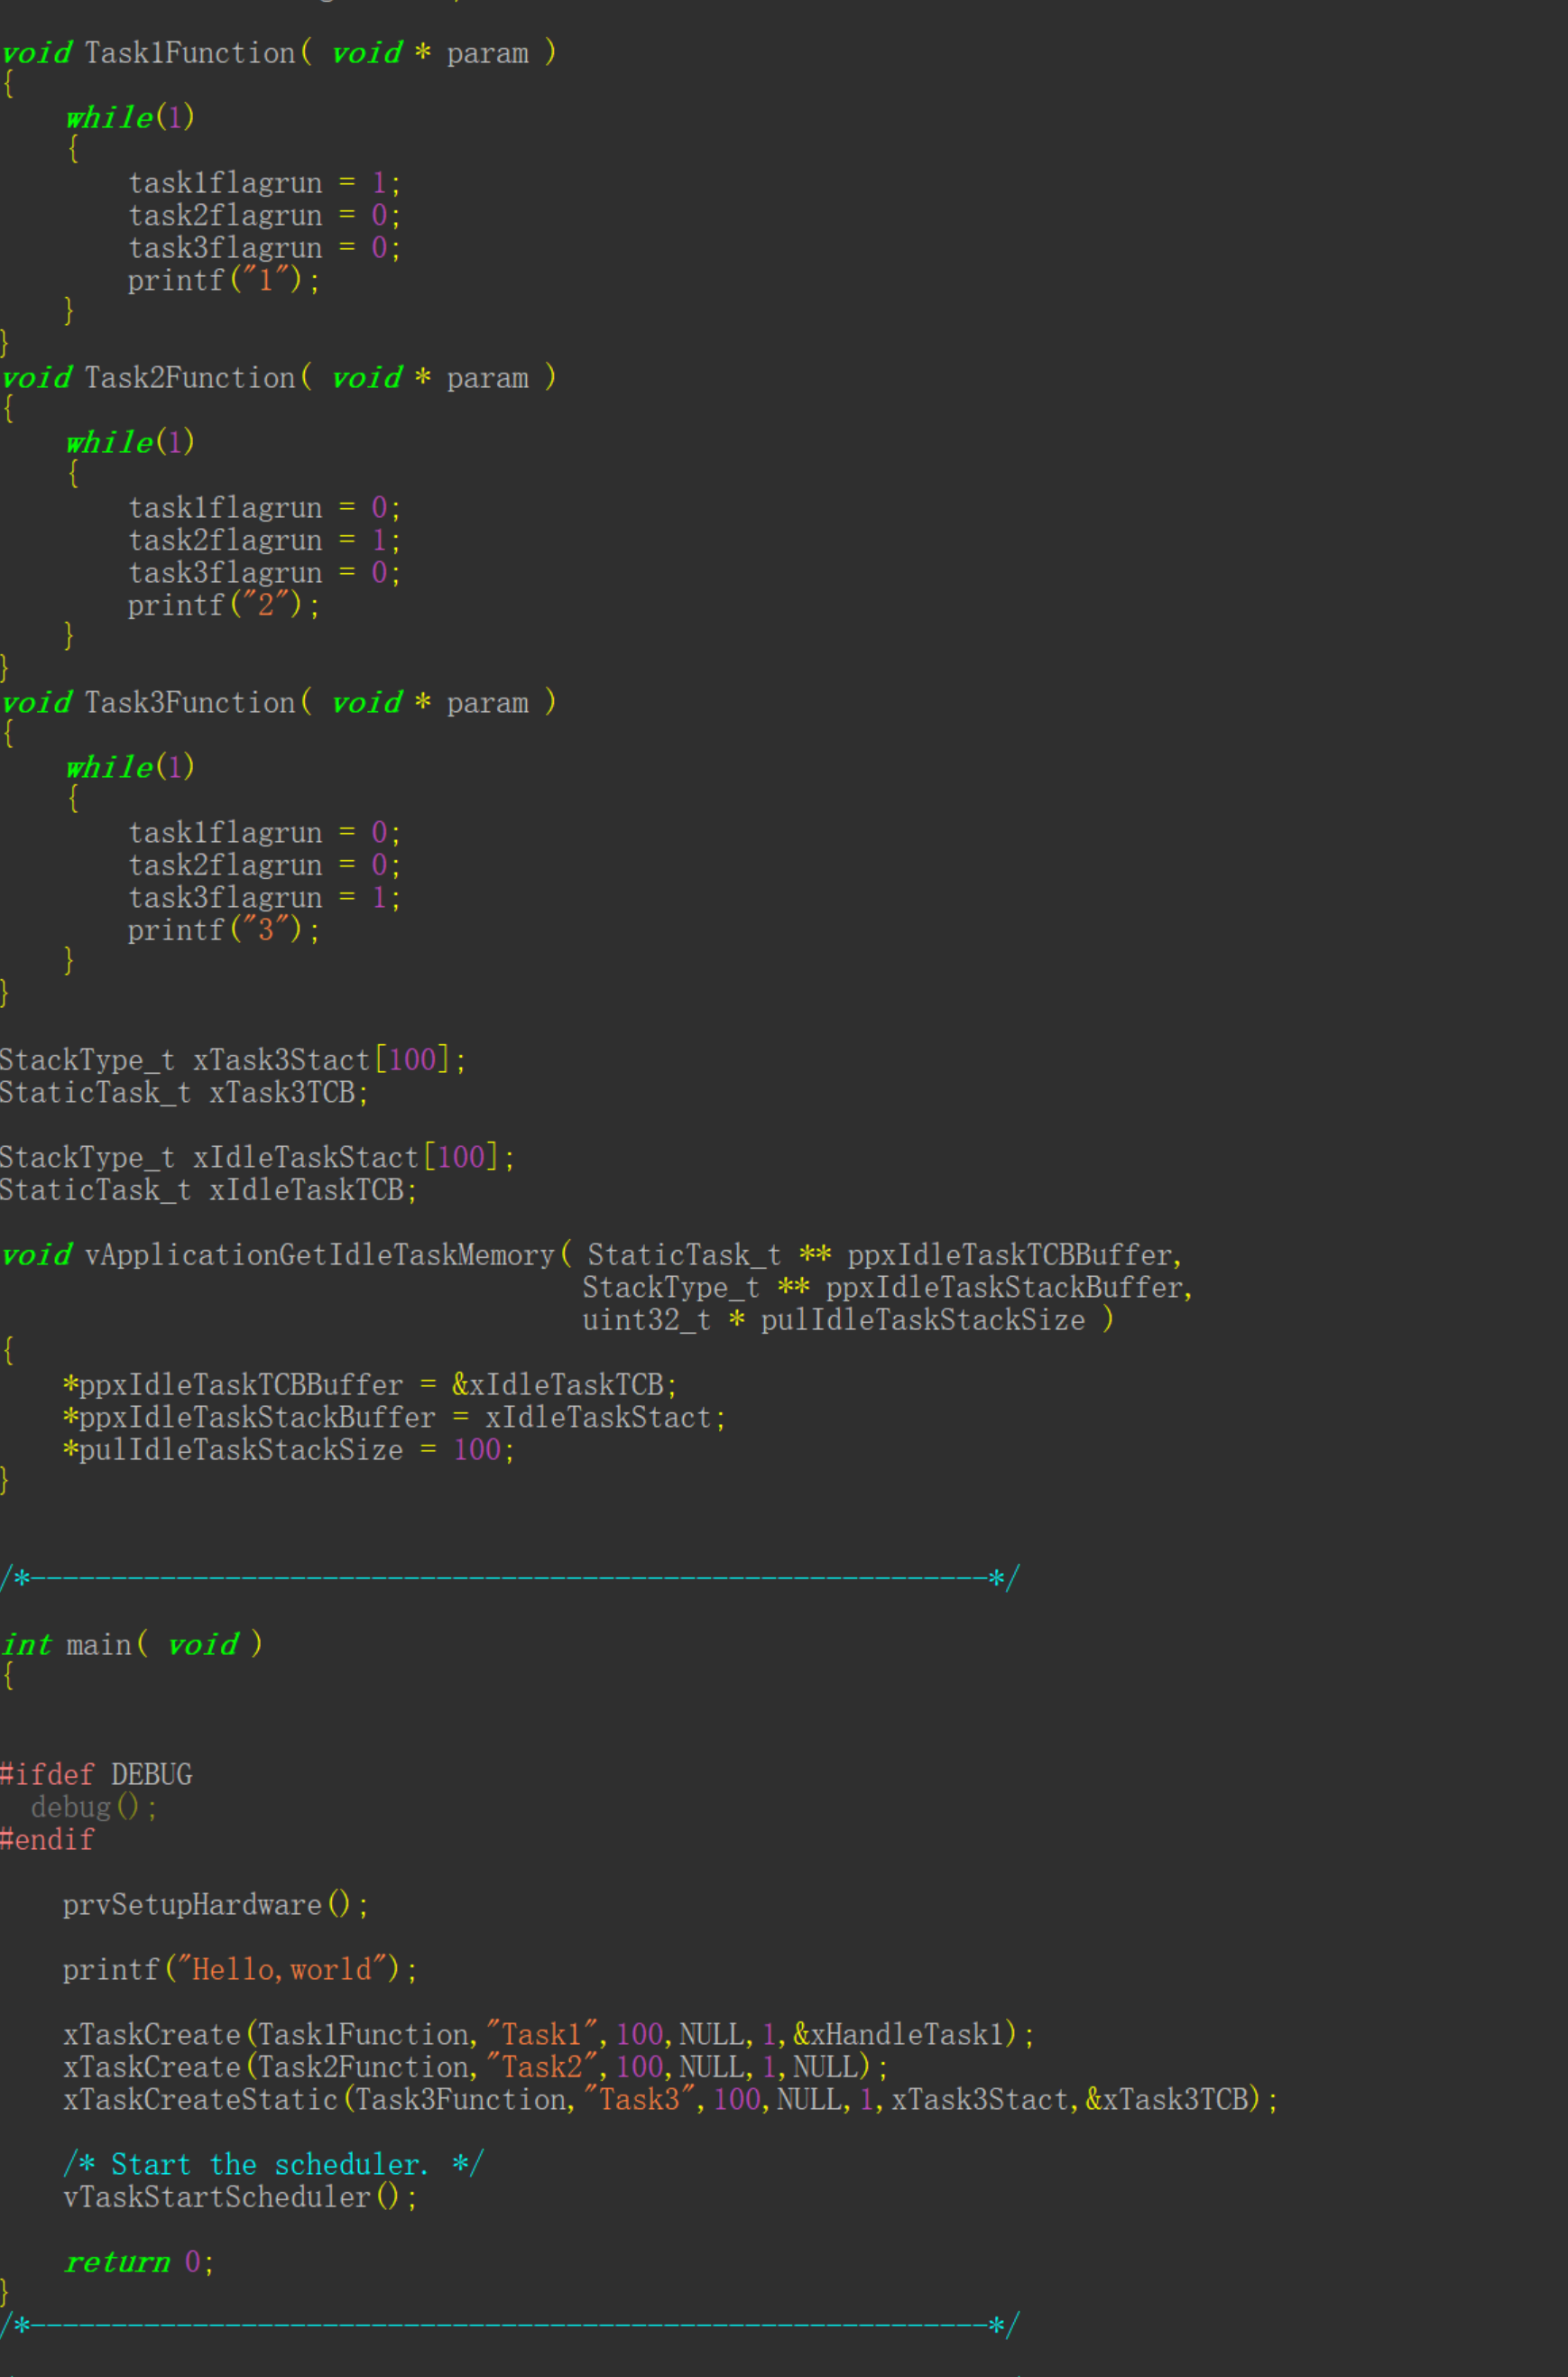Click 'StackType_t xTask3Stact[100];' line
The image size is (1568, 2377).
click(233, 1060)
